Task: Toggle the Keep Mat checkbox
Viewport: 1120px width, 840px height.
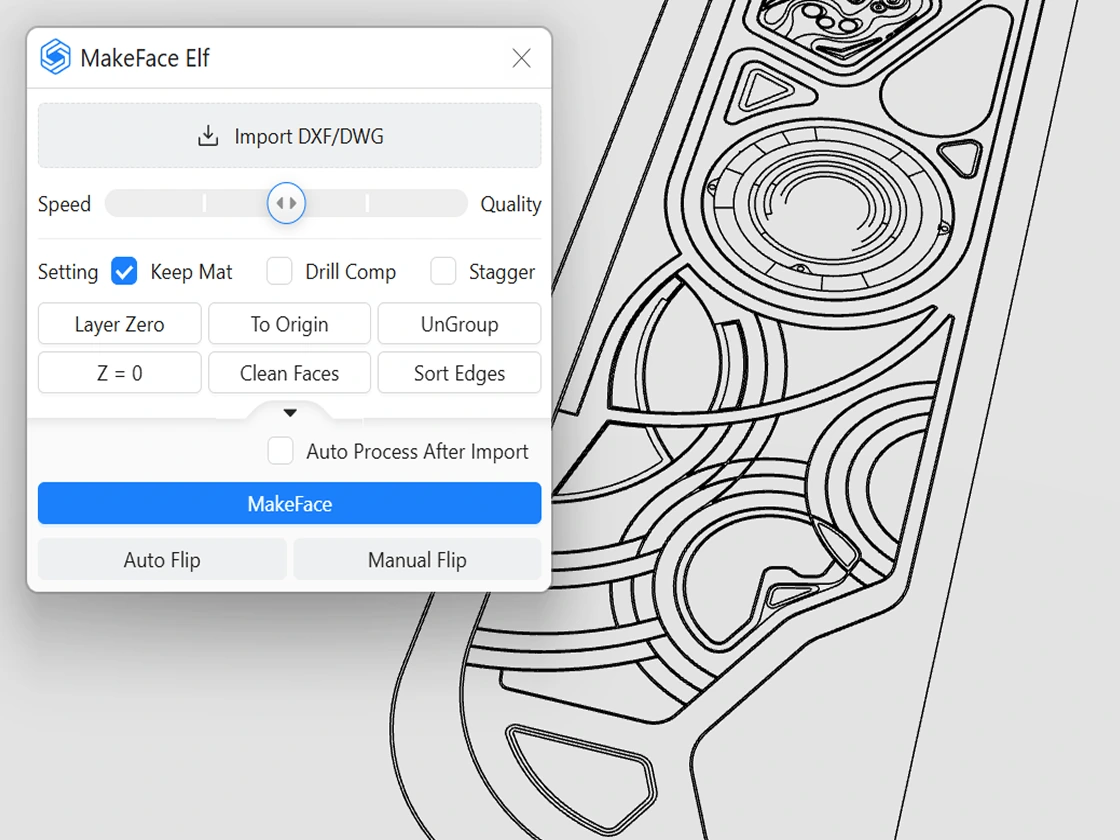Action: pyautogui.click(x=124, y=271)
